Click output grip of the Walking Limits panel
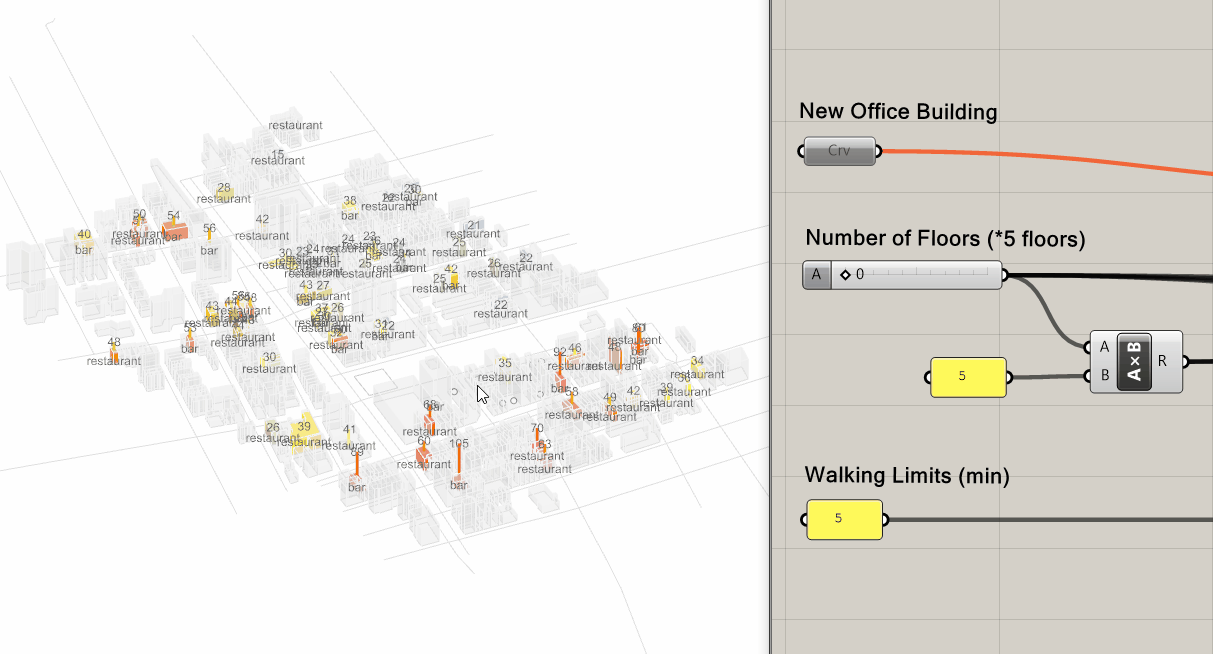This screenshot has height=654, width=1213. (x=886, y=519)
